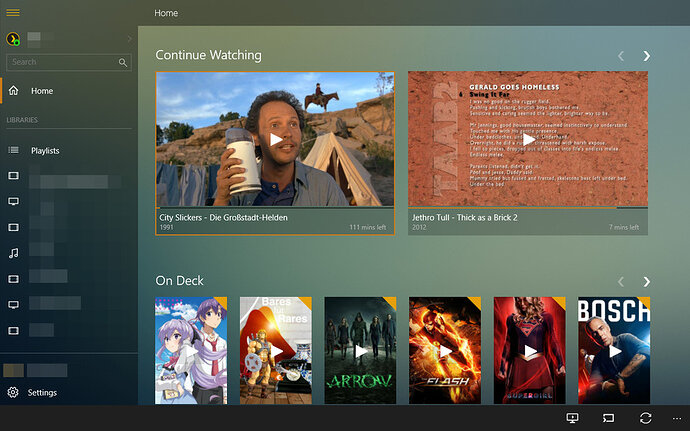Viewport: 690px width, 431px height.
Task: Click the Home page title in header
Action: 166,13
